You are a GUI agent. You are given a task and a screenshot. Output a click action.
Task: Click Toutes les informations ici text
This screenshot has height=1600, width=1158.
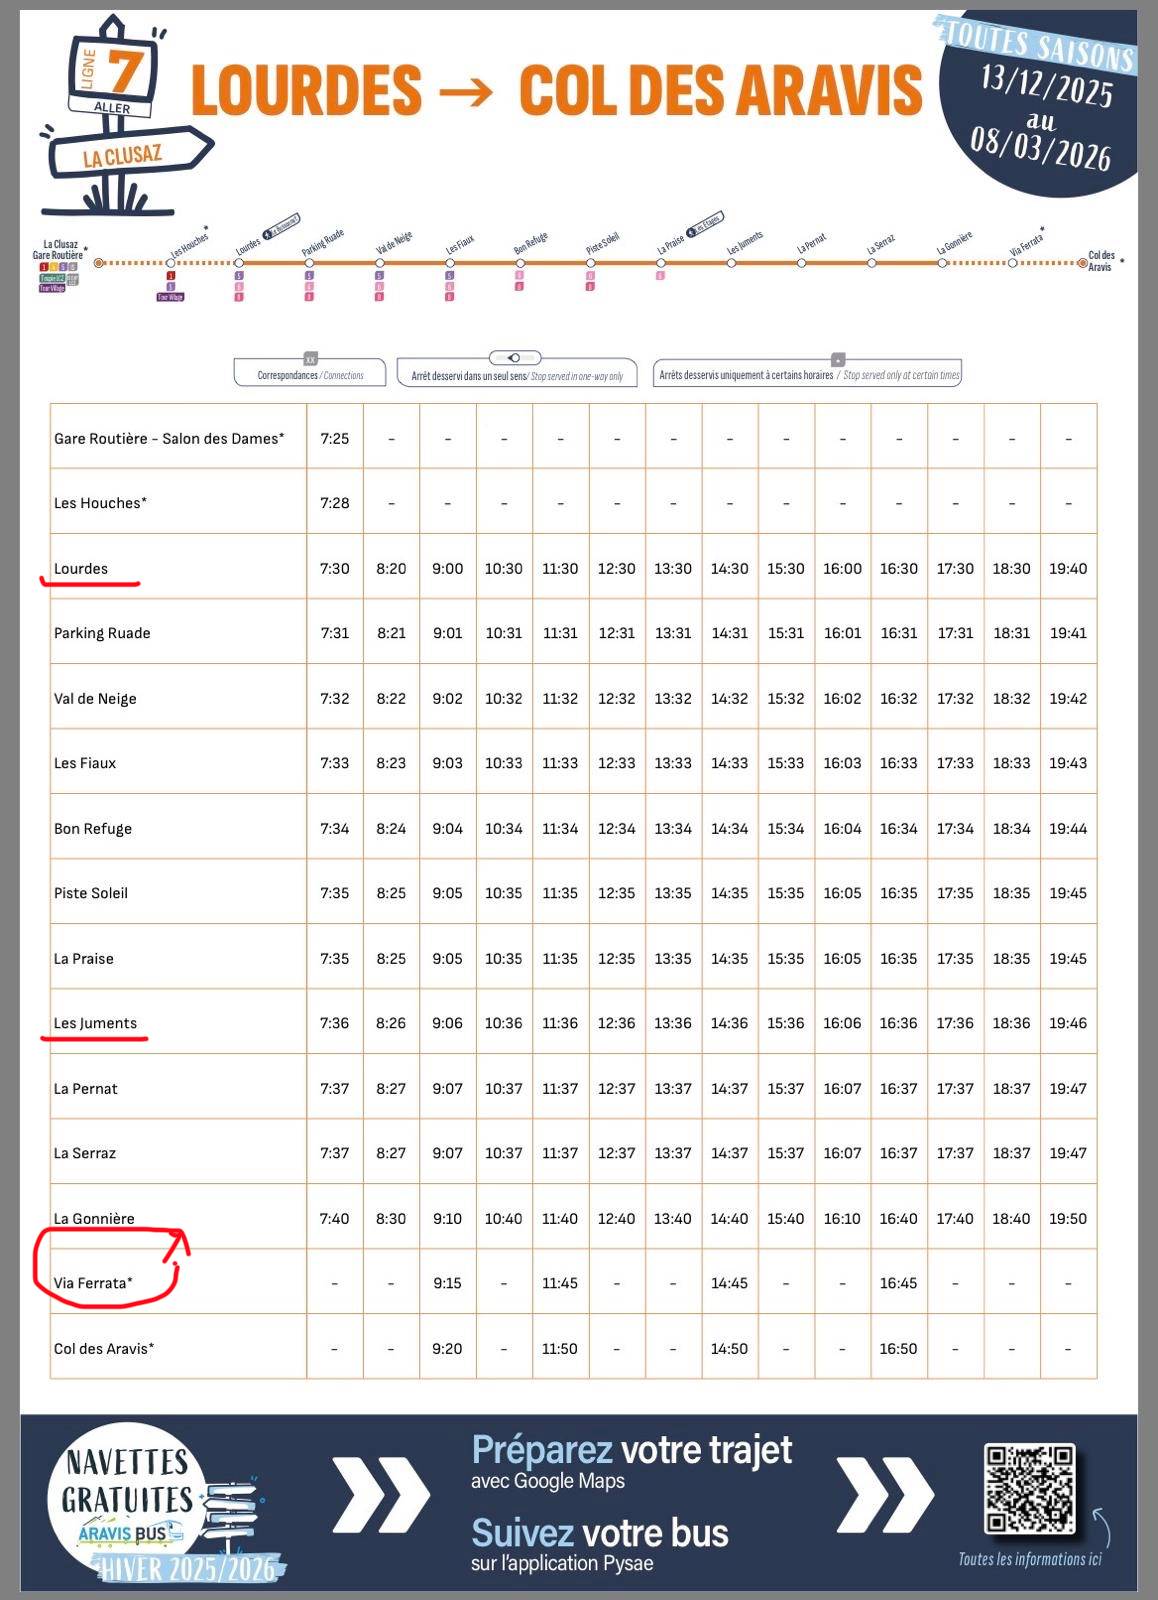click(1029, 1559)
